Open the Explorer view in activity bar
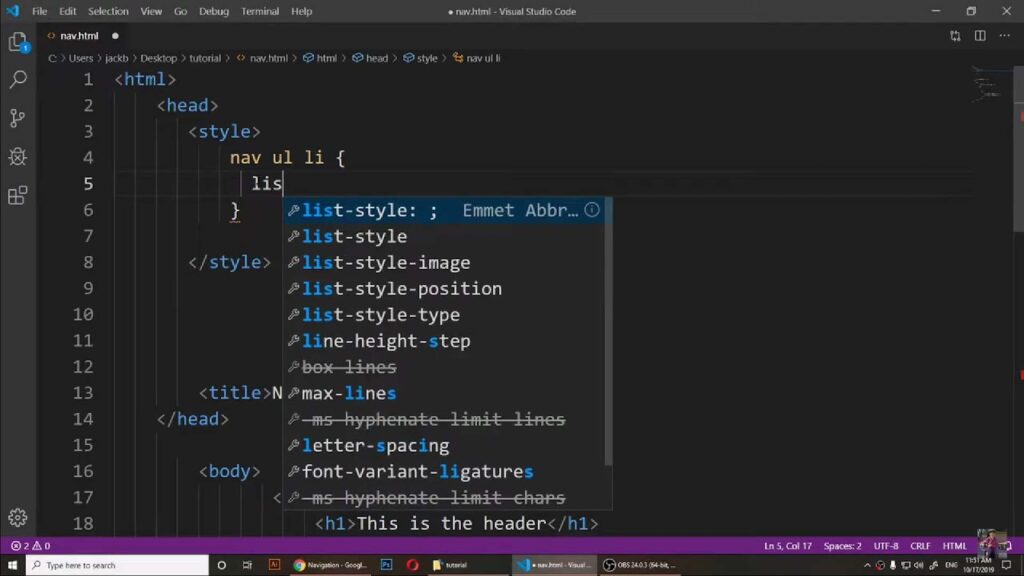The image size is (1024, 576). (x=18, y=42)
